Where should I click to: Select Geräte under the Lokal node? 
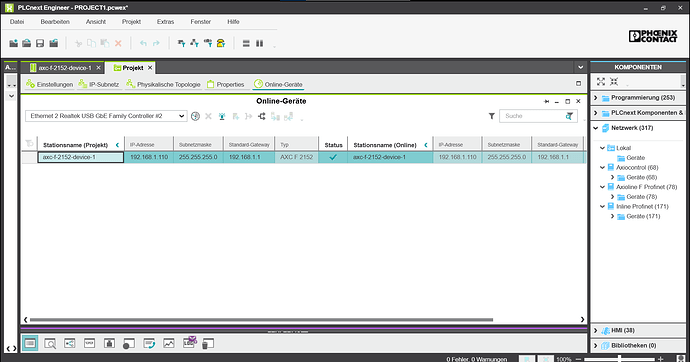coord(635,158)
